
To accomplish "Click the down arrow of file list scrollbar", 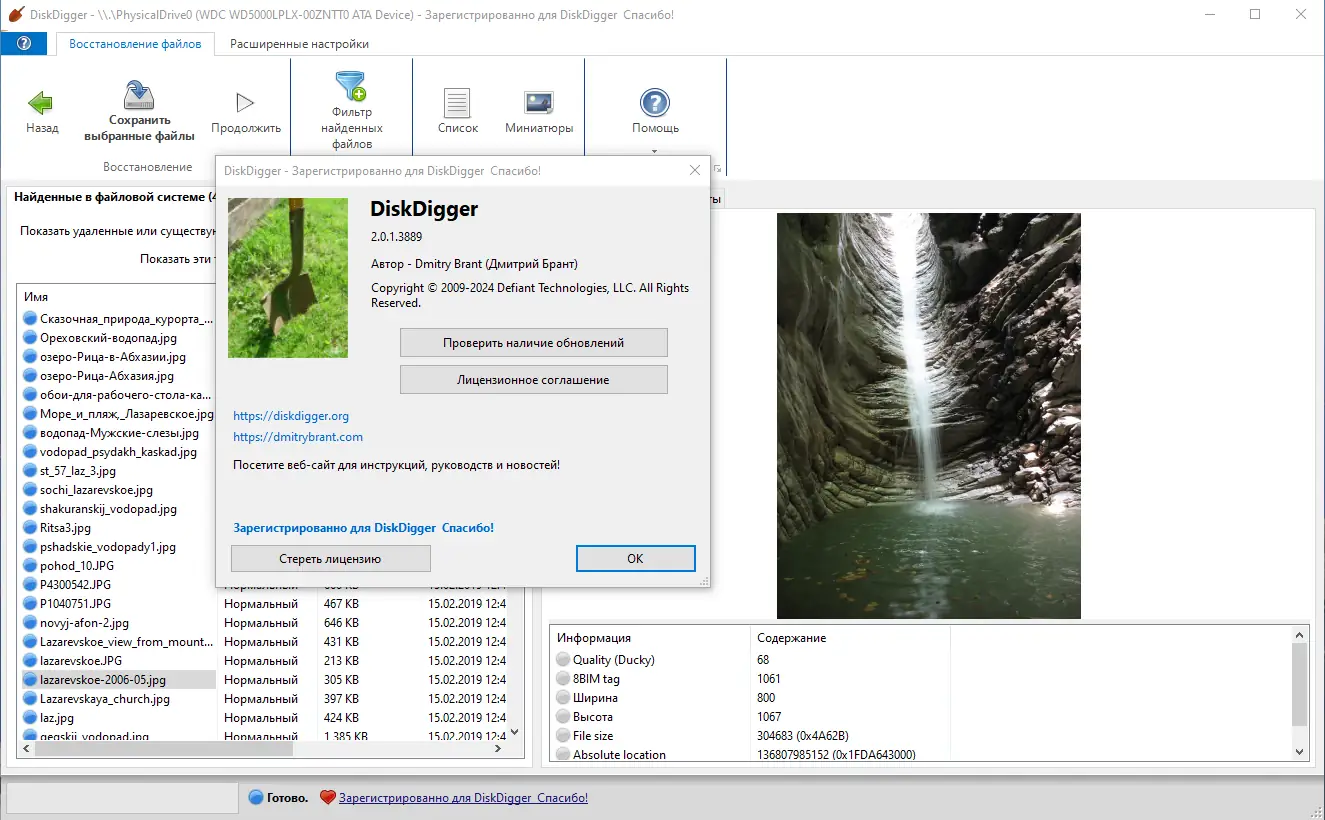I will pos(515,732).
